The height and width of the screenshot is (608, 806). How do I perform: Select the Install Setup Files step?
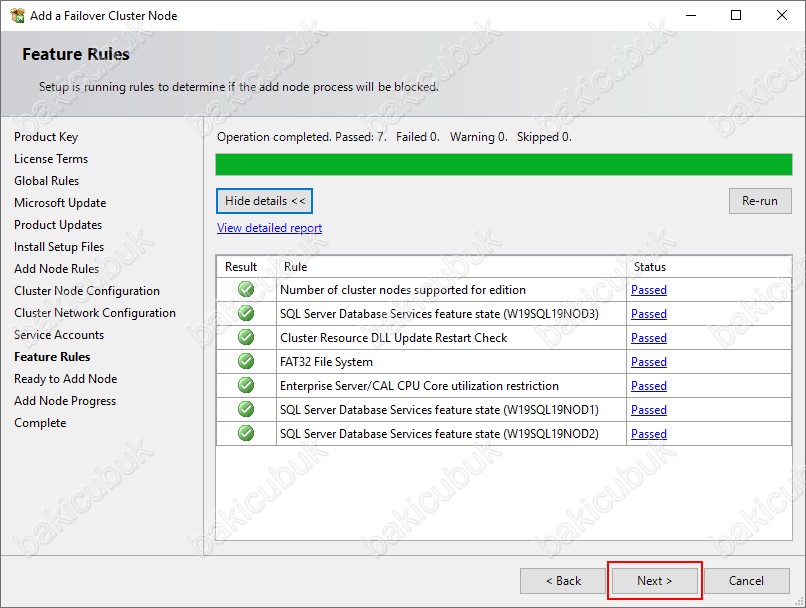coord(59,247)
